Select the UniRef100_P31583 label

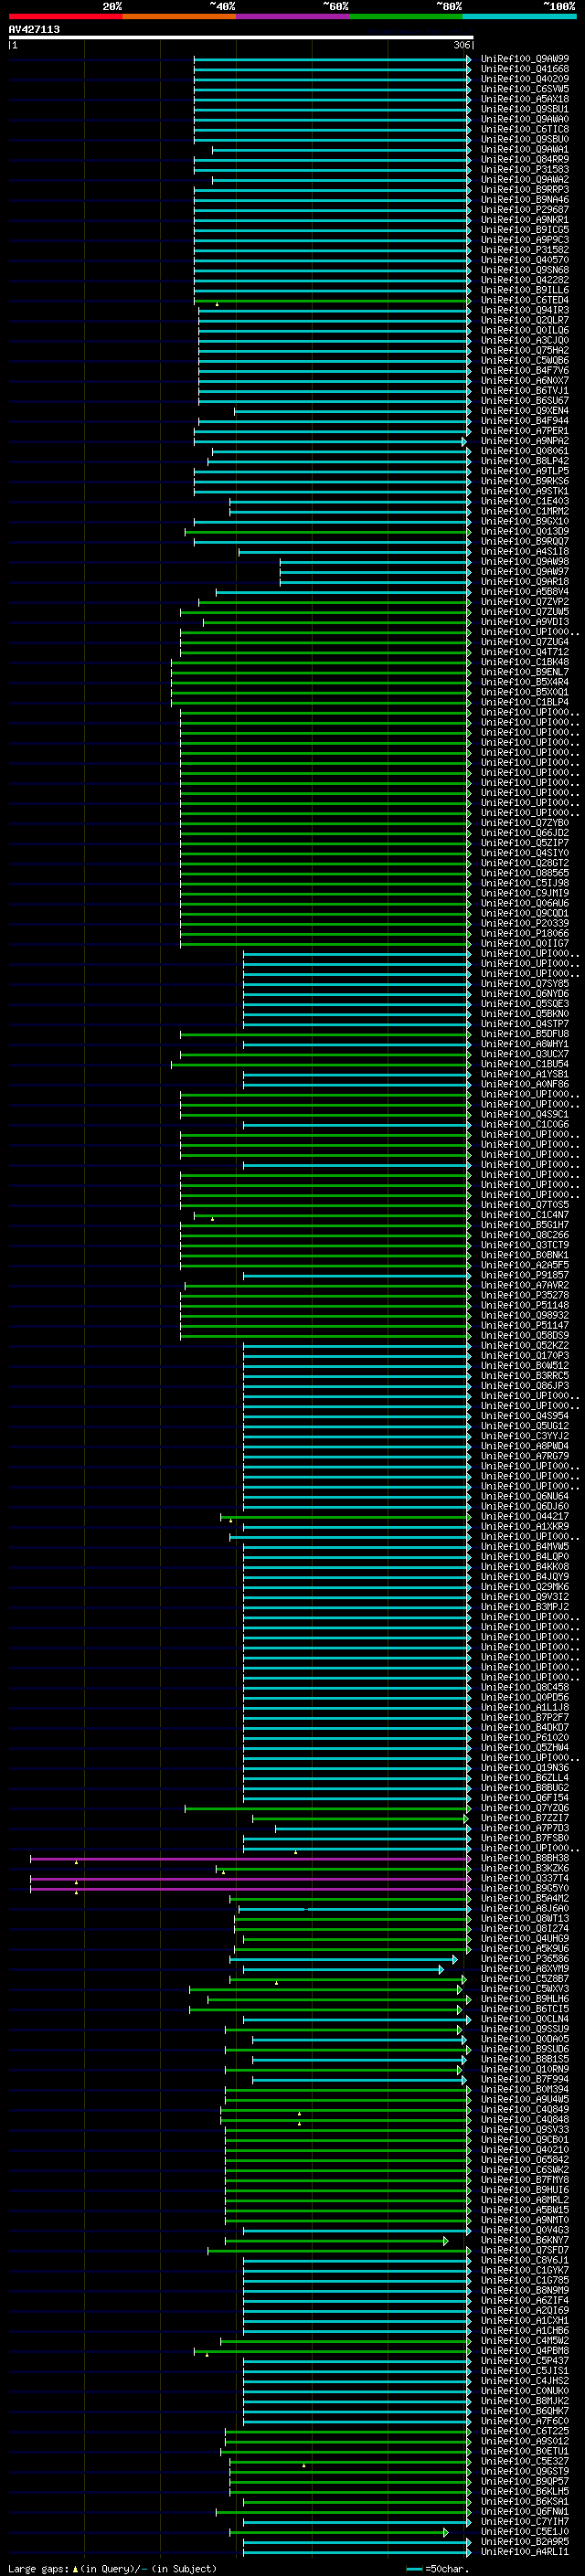pos(525,170)
